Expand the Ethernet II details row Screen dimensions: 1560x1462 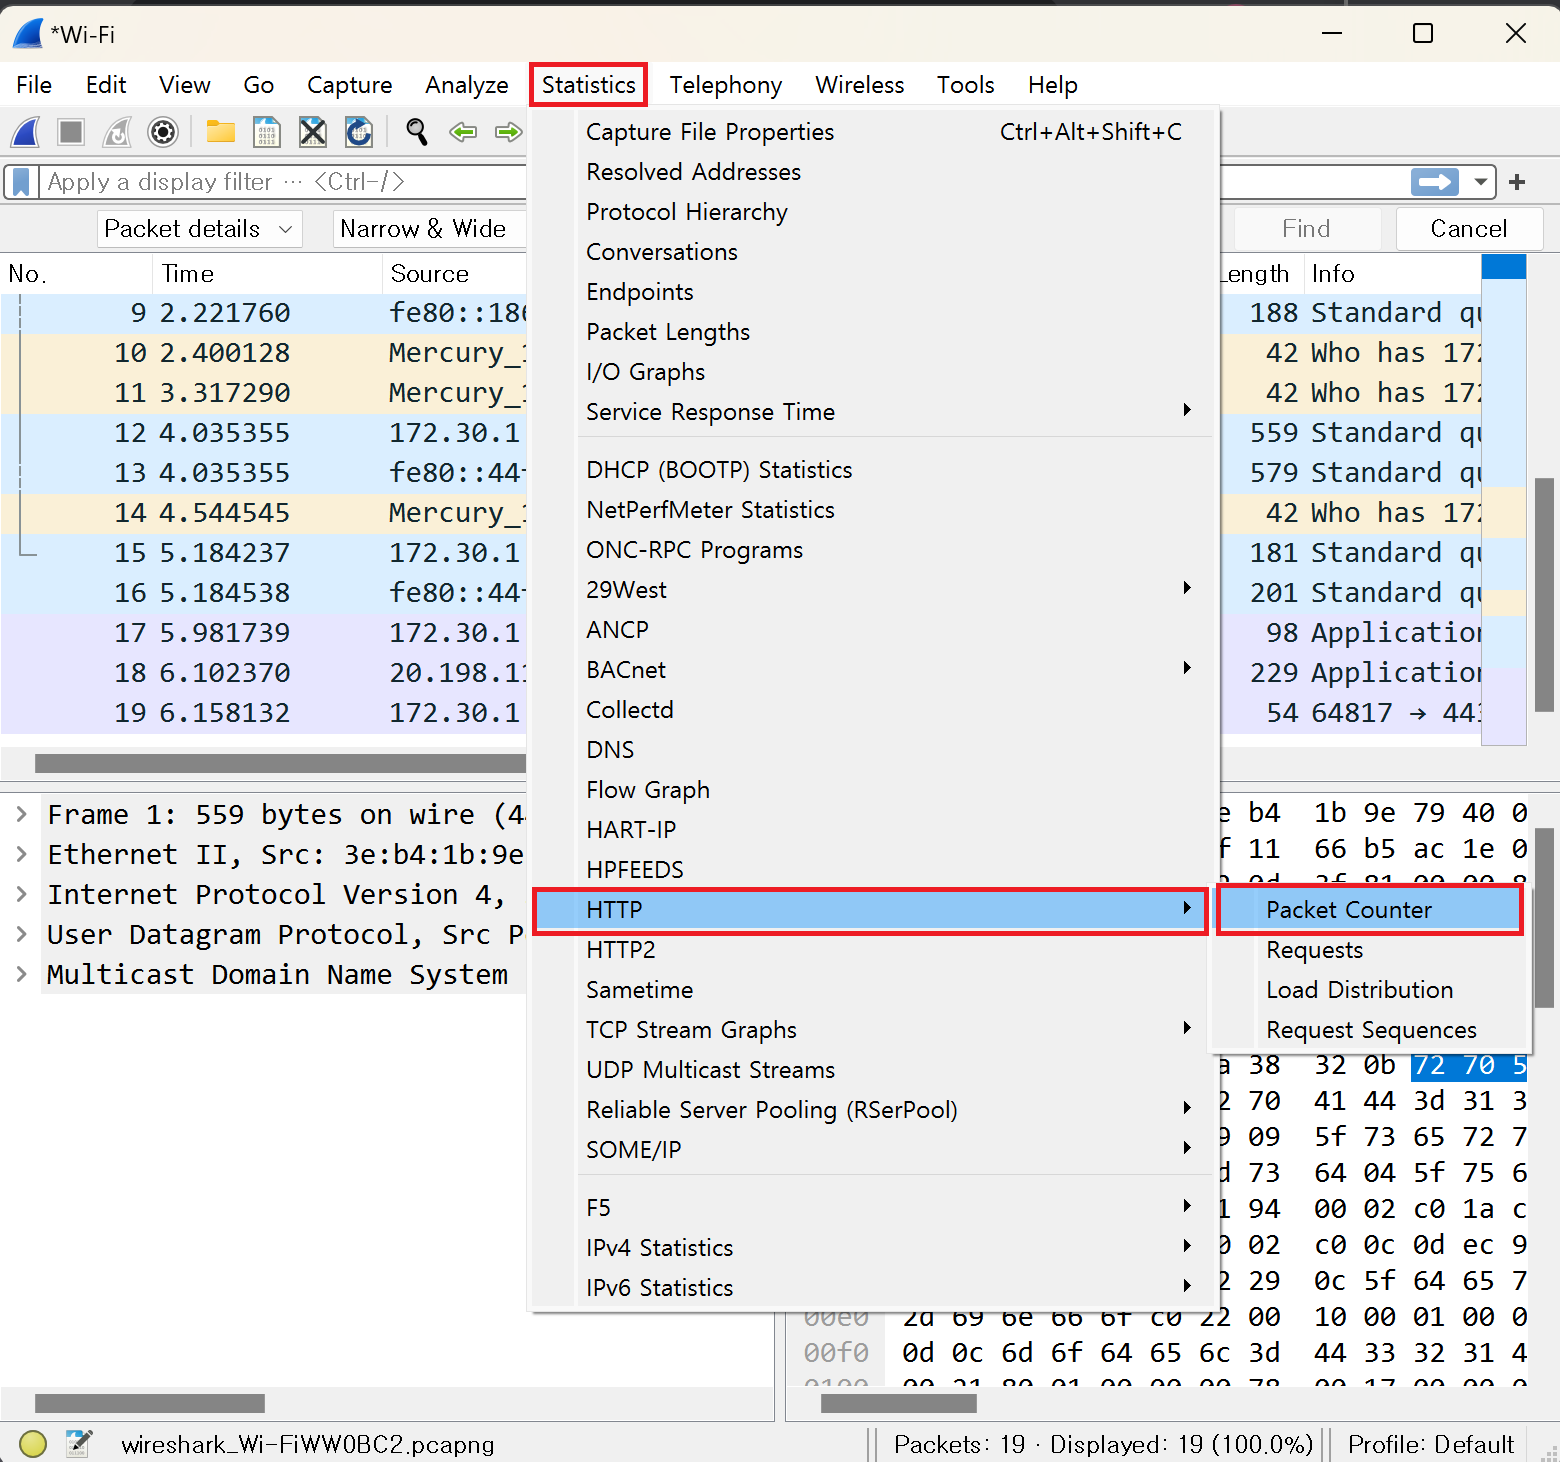(x=21, y=855)
